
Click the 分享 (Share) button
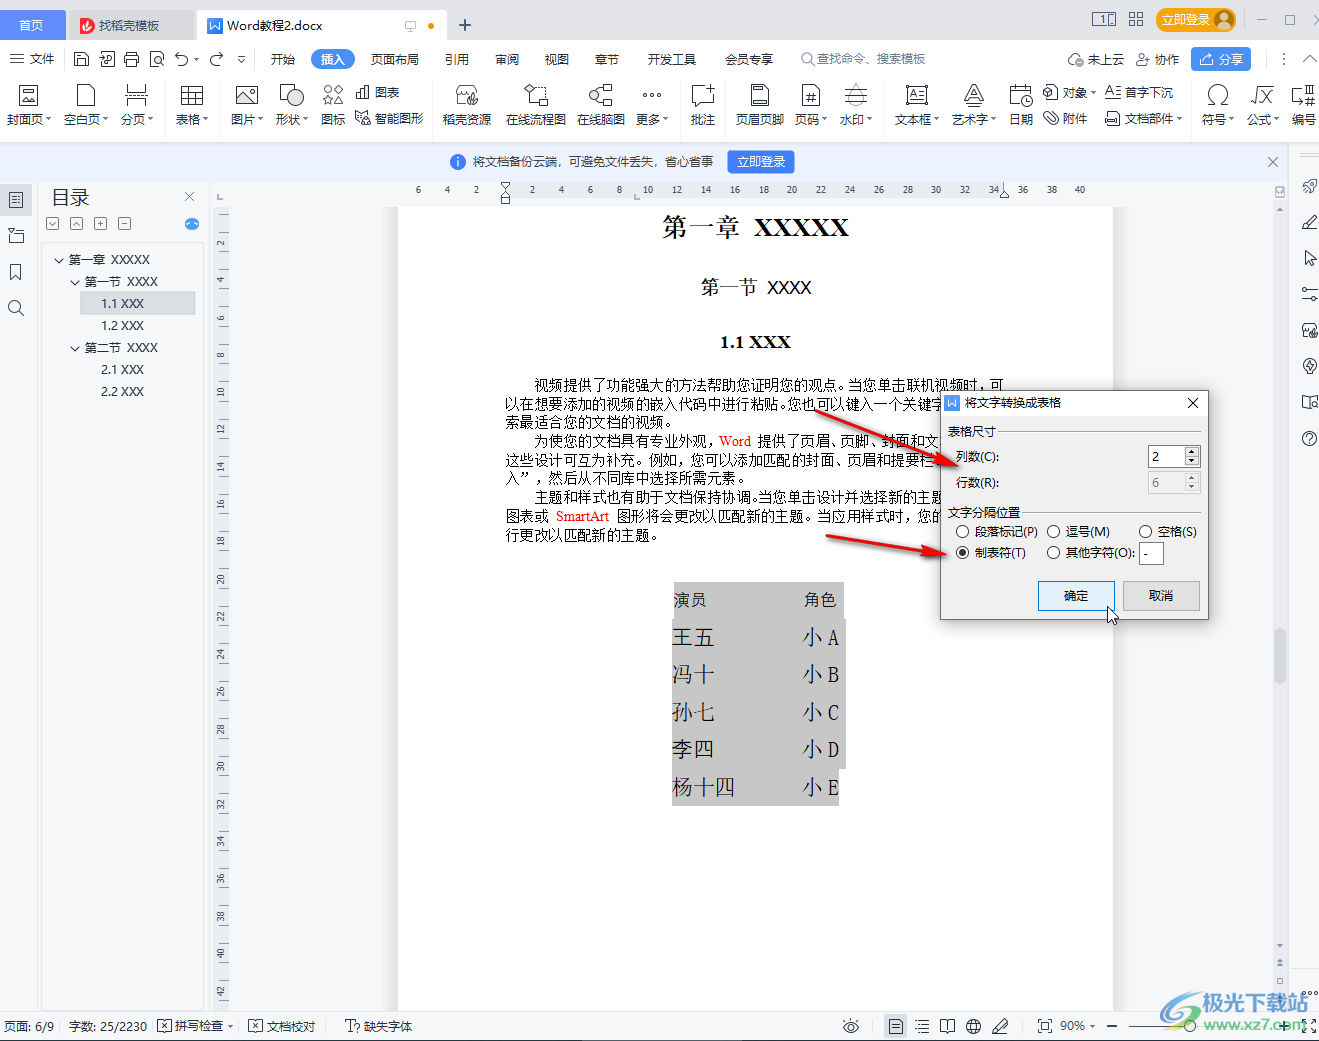pyautogui.click(x=1221, y=59)
